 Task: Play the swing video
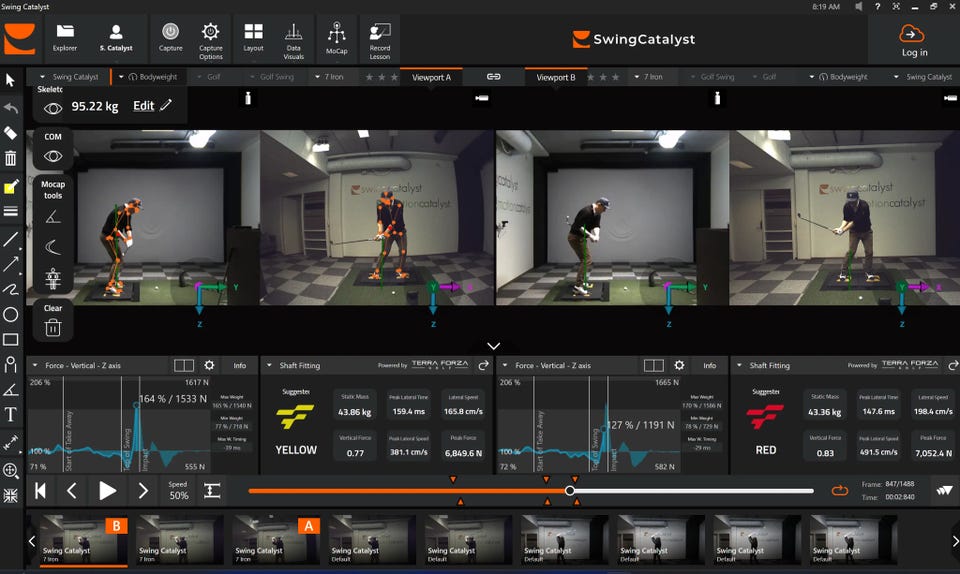point(107,490)
